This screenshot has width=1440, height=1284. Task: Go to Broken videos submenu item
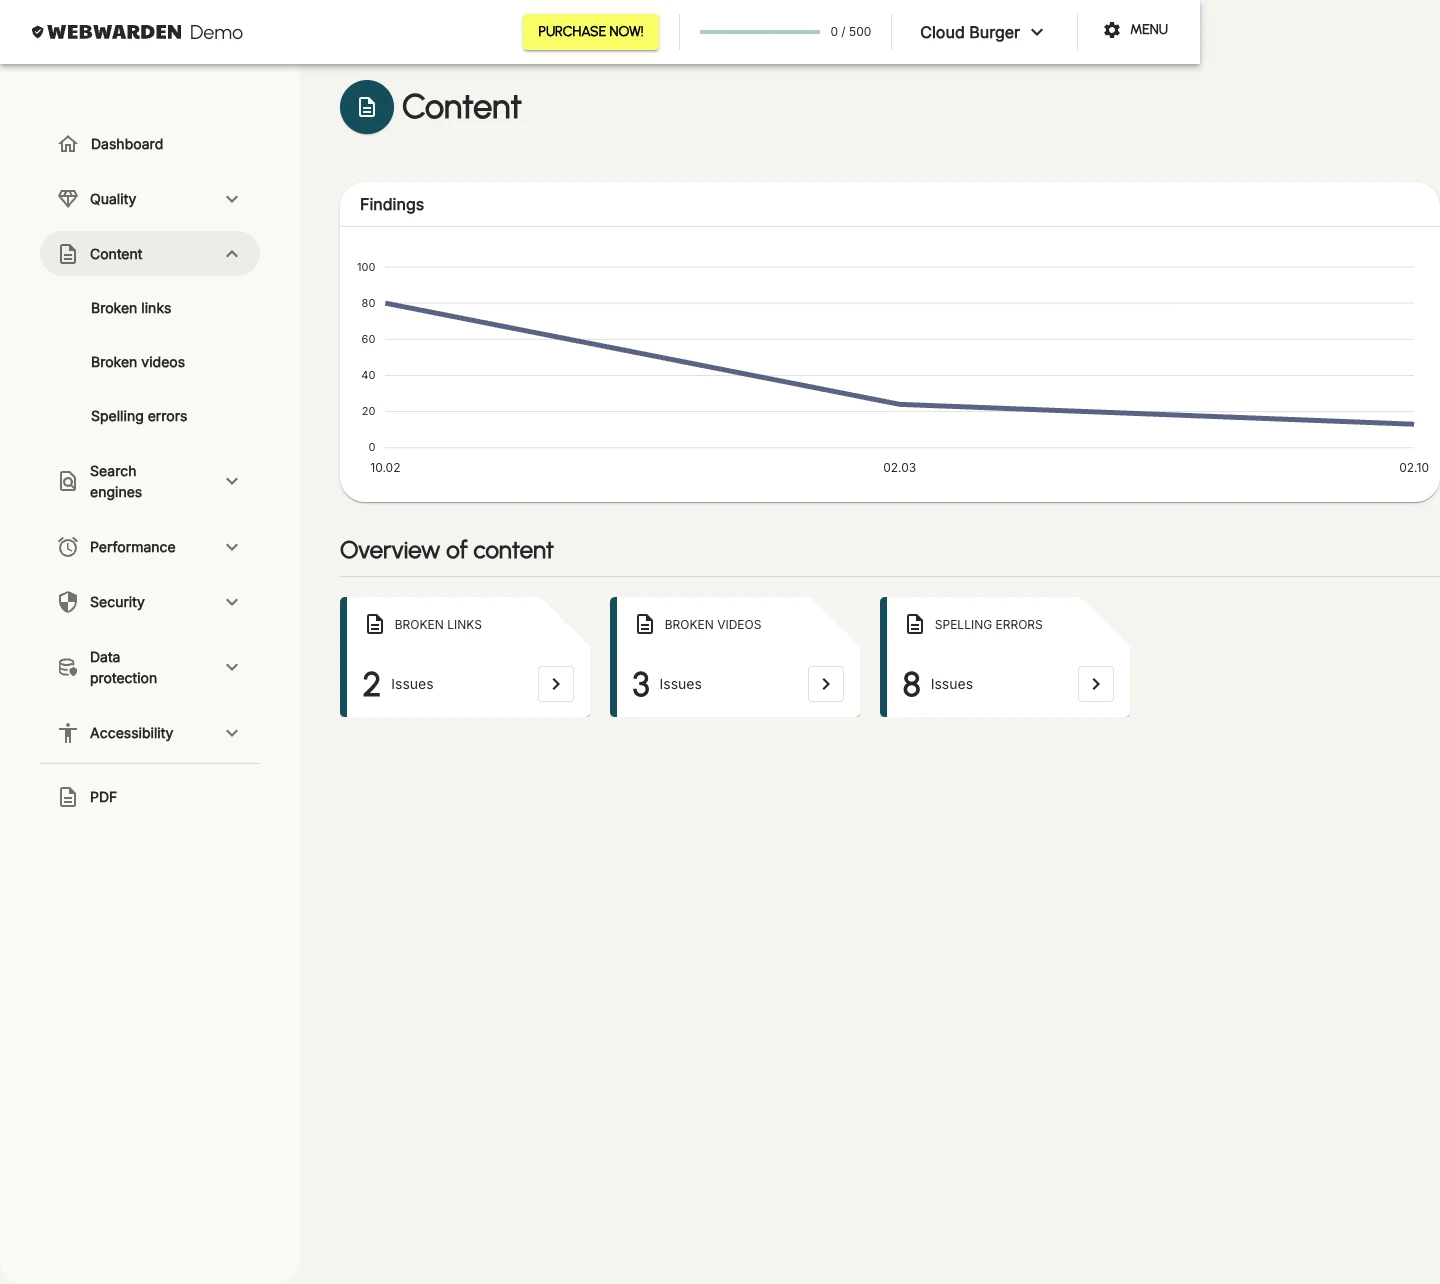click(138, 362)
